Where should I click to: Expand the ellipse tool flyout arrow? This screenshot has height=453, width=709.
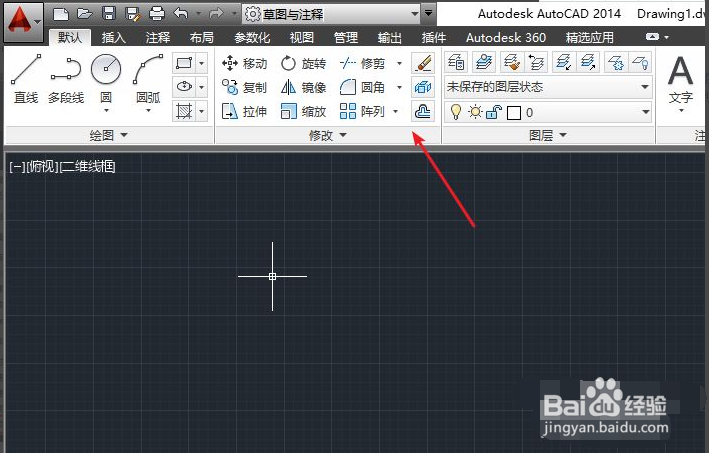pyautogui.click(x=202, y=86)
